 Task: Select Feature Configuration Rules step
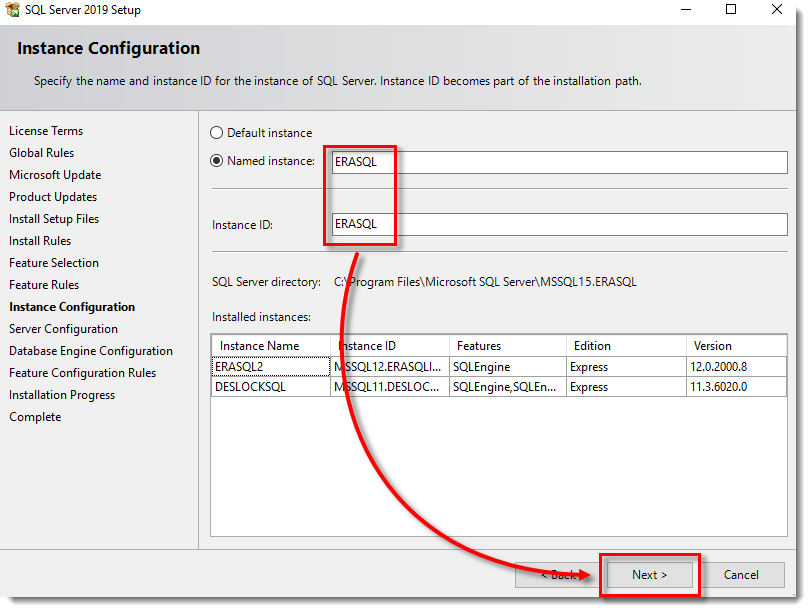pos(82,373)
